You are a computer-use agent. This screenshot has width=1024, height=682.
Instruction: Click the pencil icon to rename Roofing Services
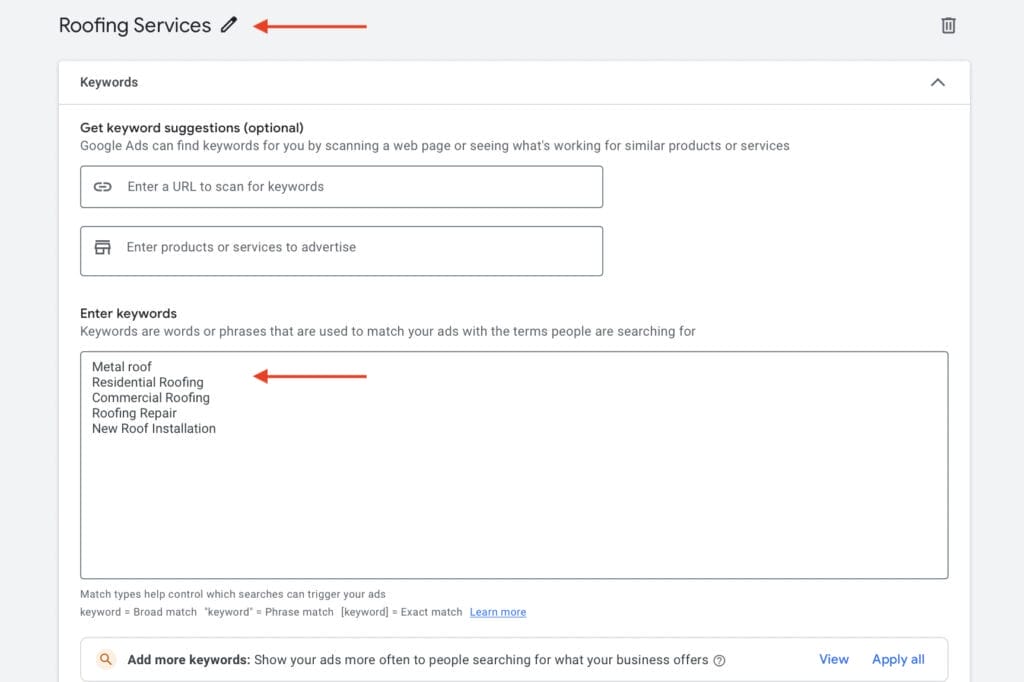[230, 26]
